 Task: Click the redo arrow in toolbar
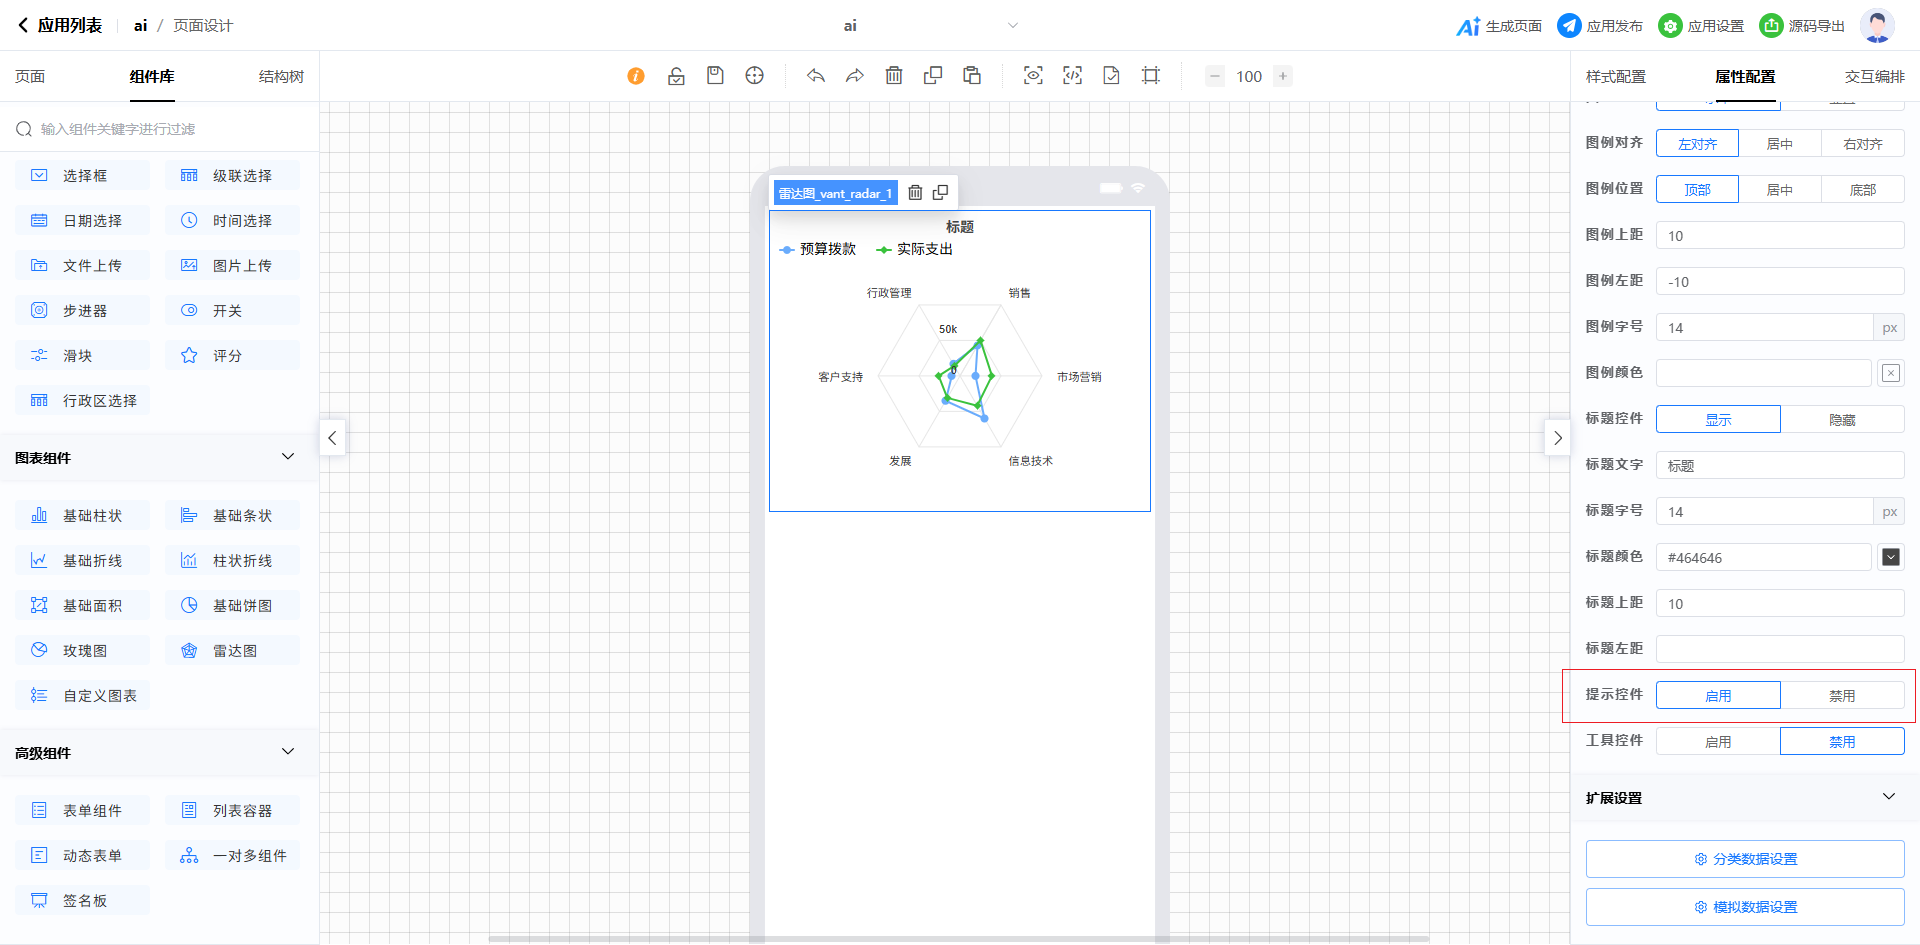[855, 76]
